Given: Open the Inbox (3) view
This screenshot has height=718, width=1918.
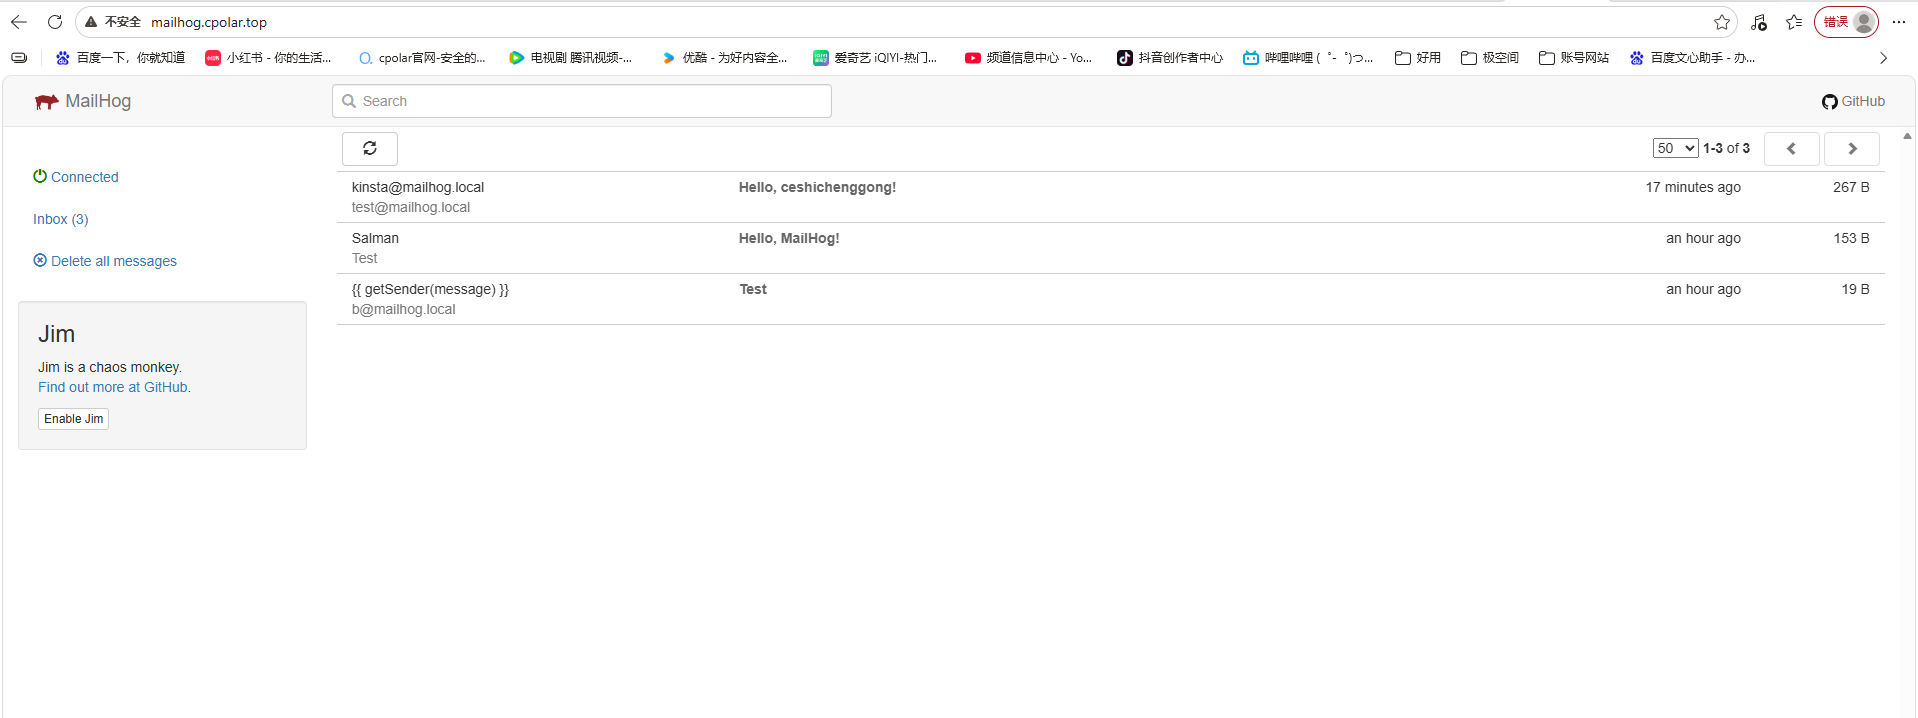Looking at the screenshot, I should coord(60,219).
